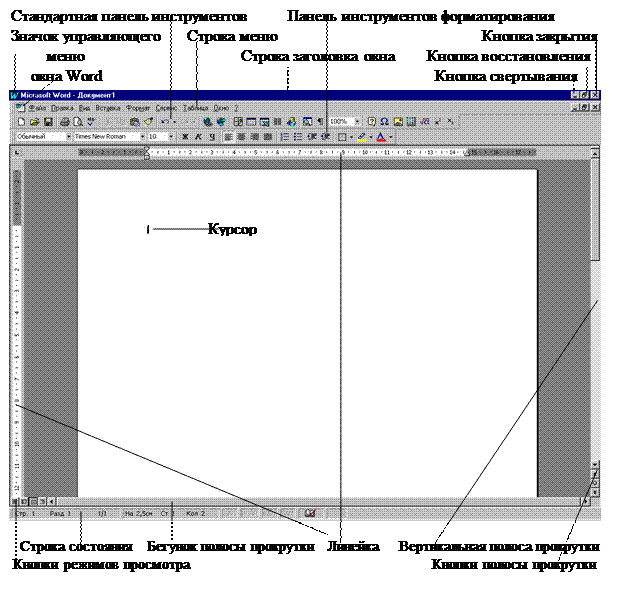Click the New document icon
The image size is (628, 589).
click(20, 121)
